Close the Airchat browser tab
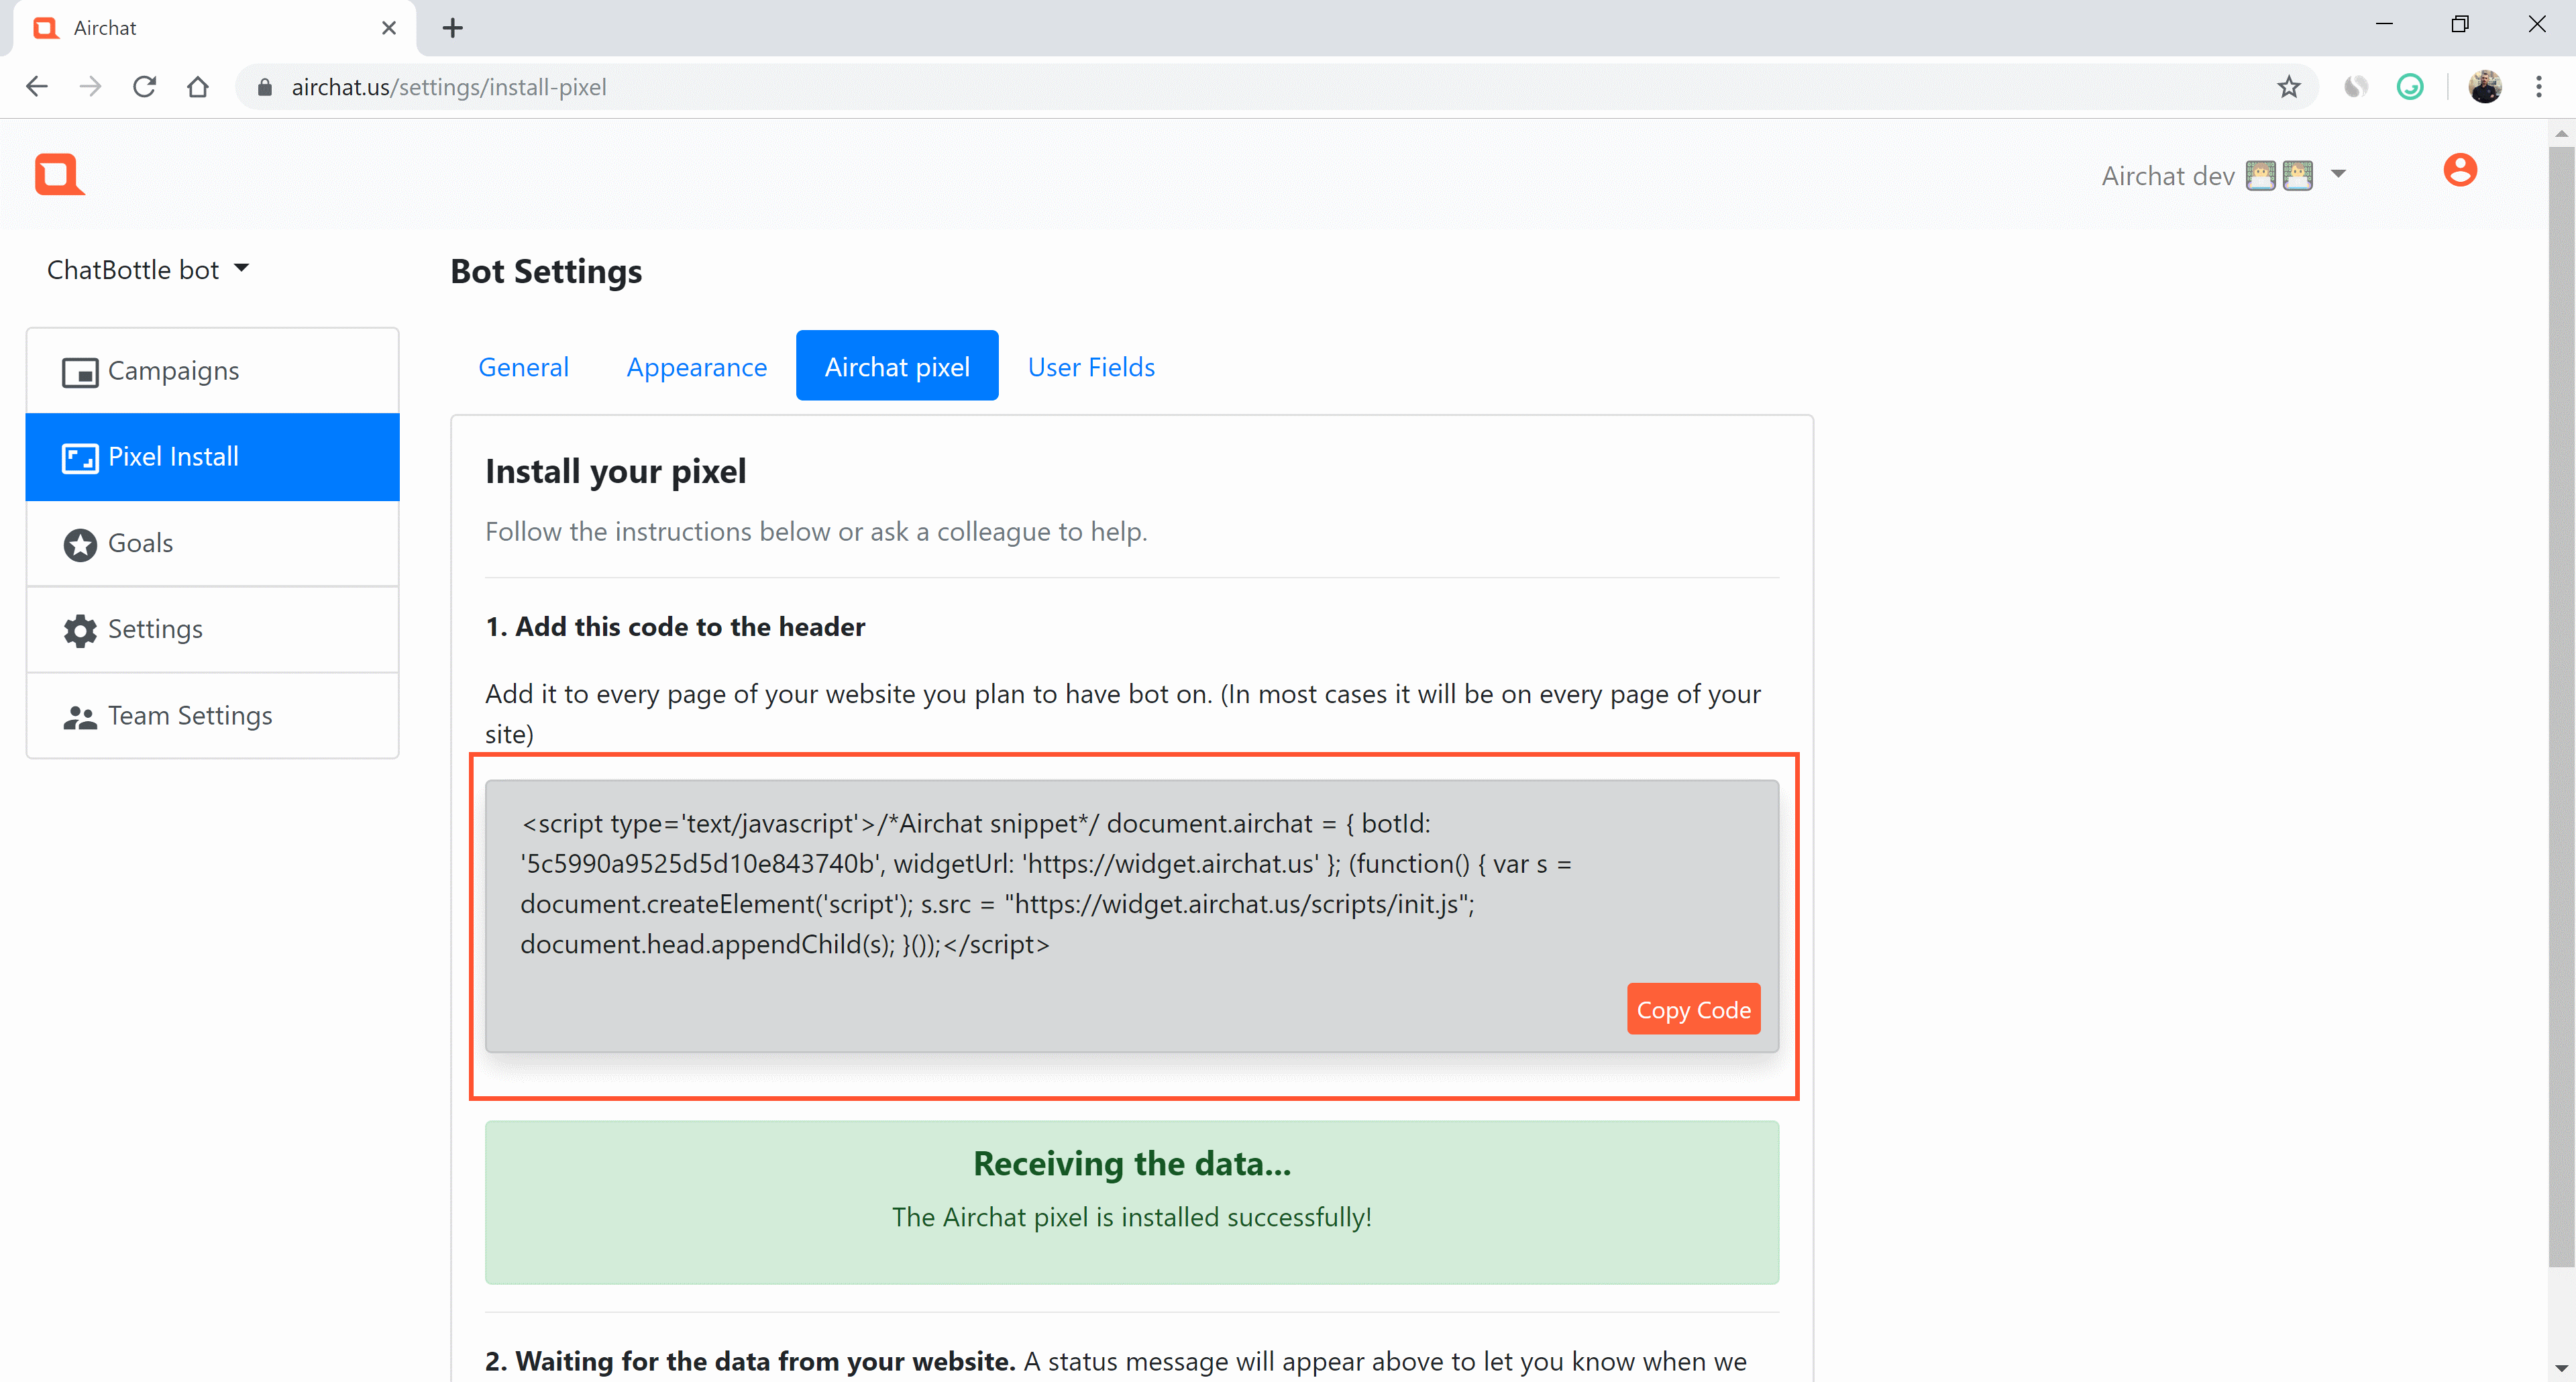This screenshot has width=2576, height=1382. click(389, 28)
